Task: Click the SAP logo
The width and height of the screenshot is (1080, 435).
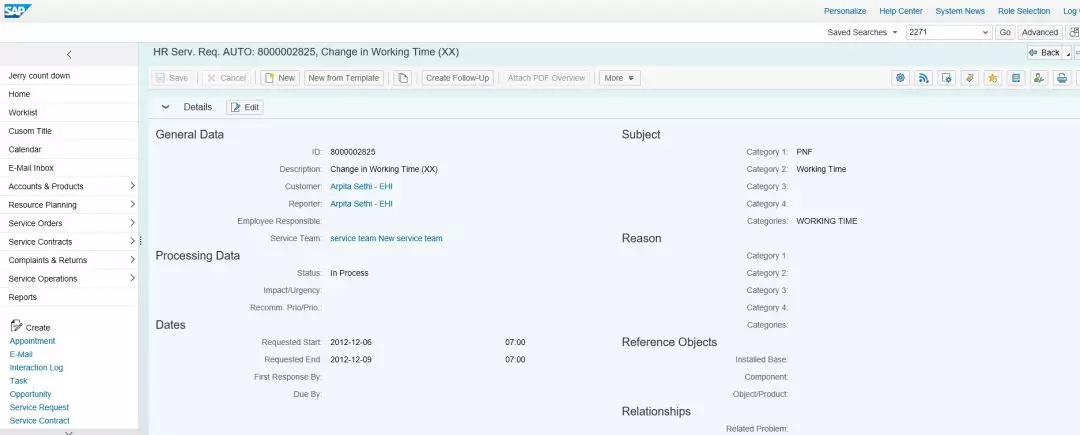Action: pos(18,10)
